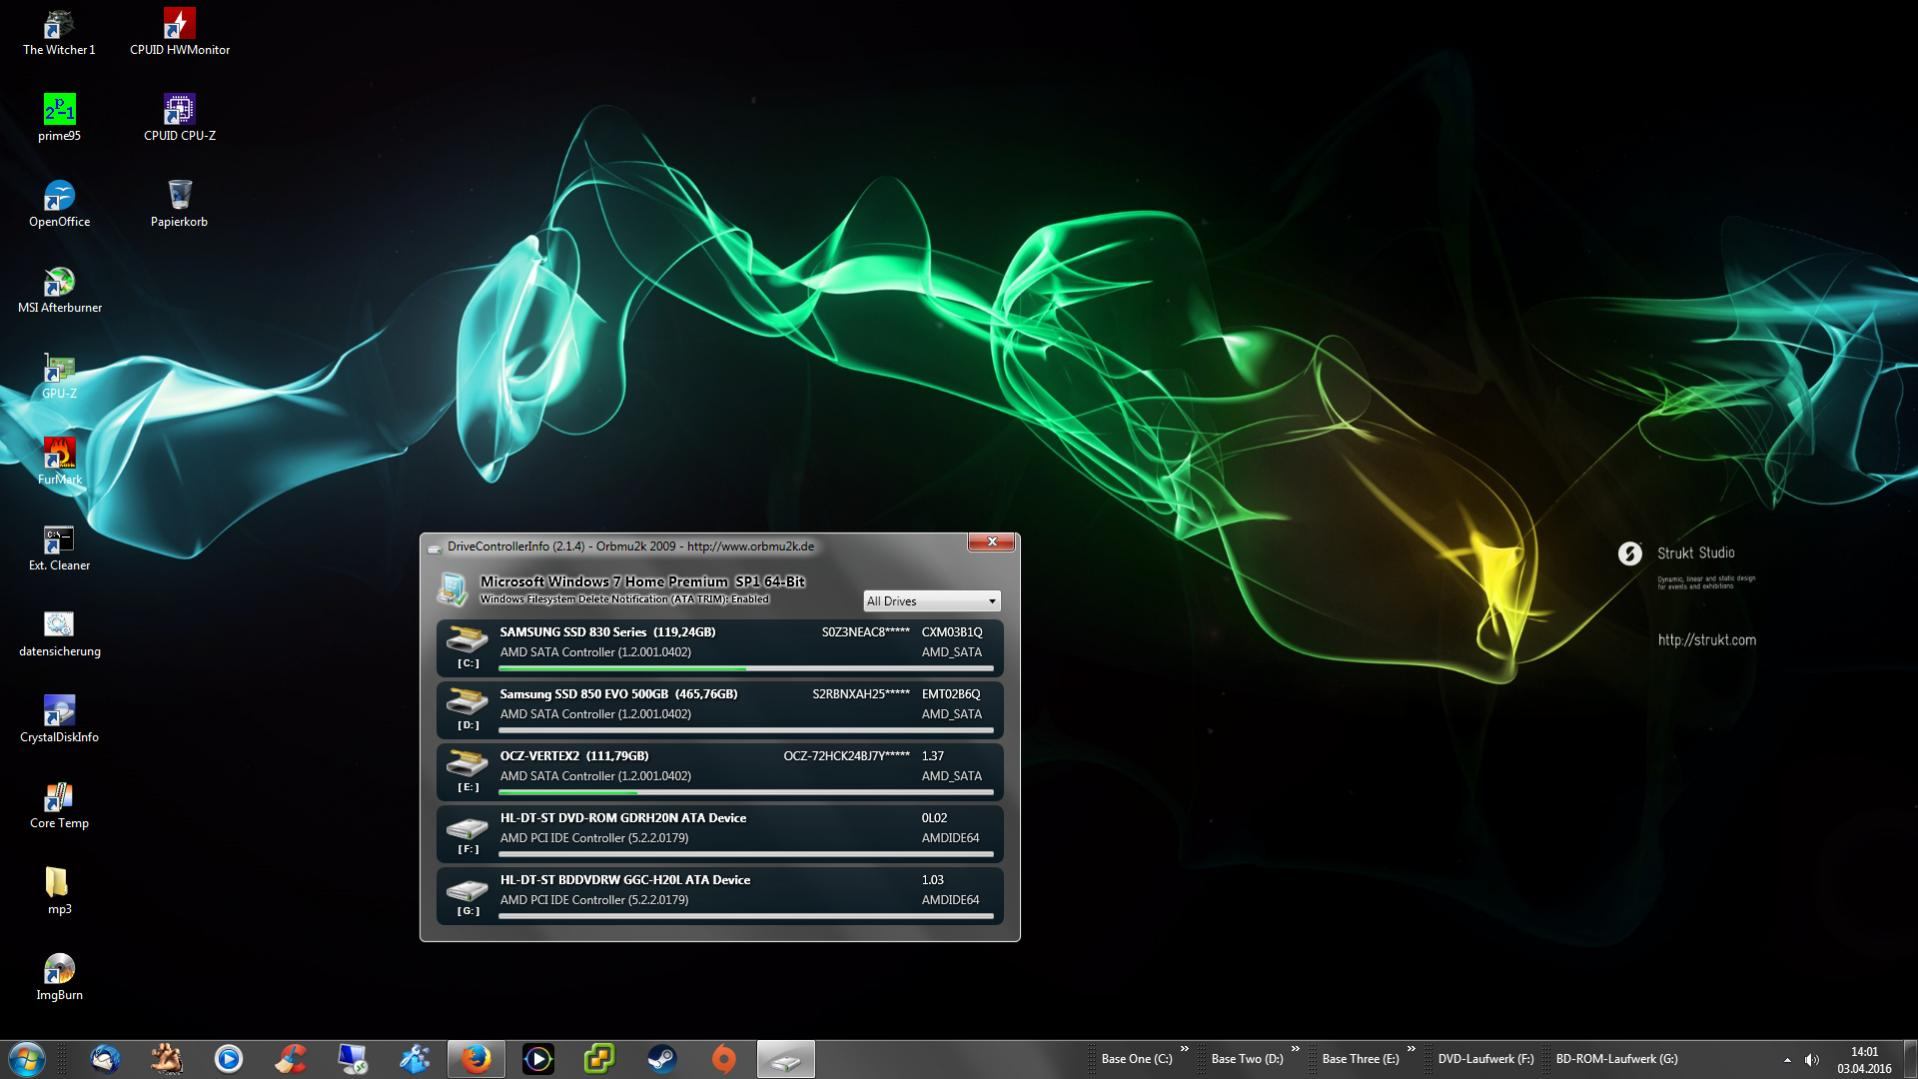1918x1079 pixels.
Task: Click serial number S2RBNXAH25*****
Action: point(861,694)
